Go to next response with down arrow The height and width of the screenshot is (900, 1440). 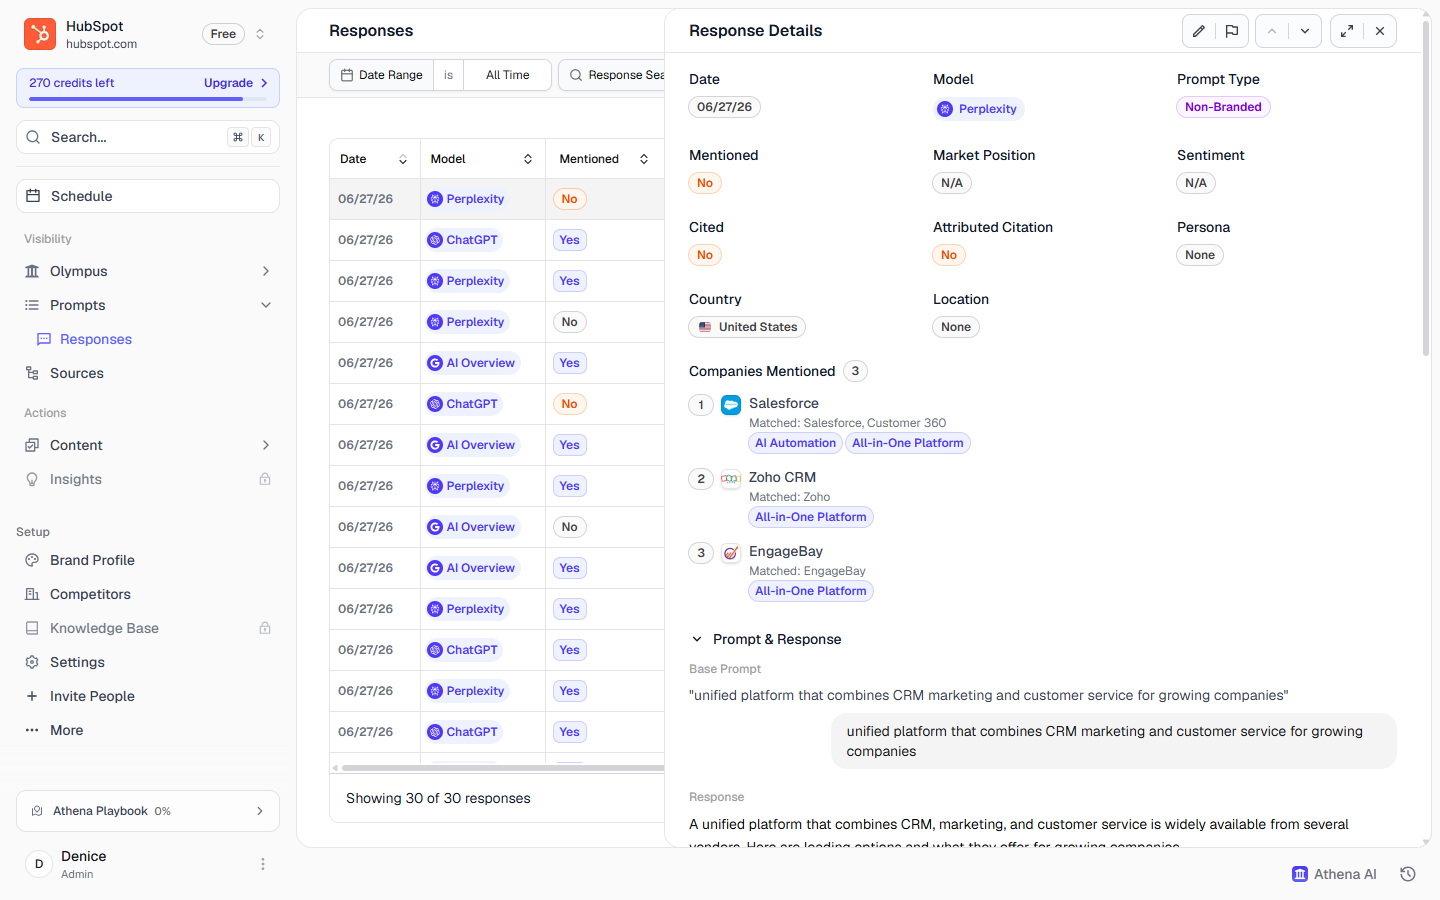click(1305, 31)
